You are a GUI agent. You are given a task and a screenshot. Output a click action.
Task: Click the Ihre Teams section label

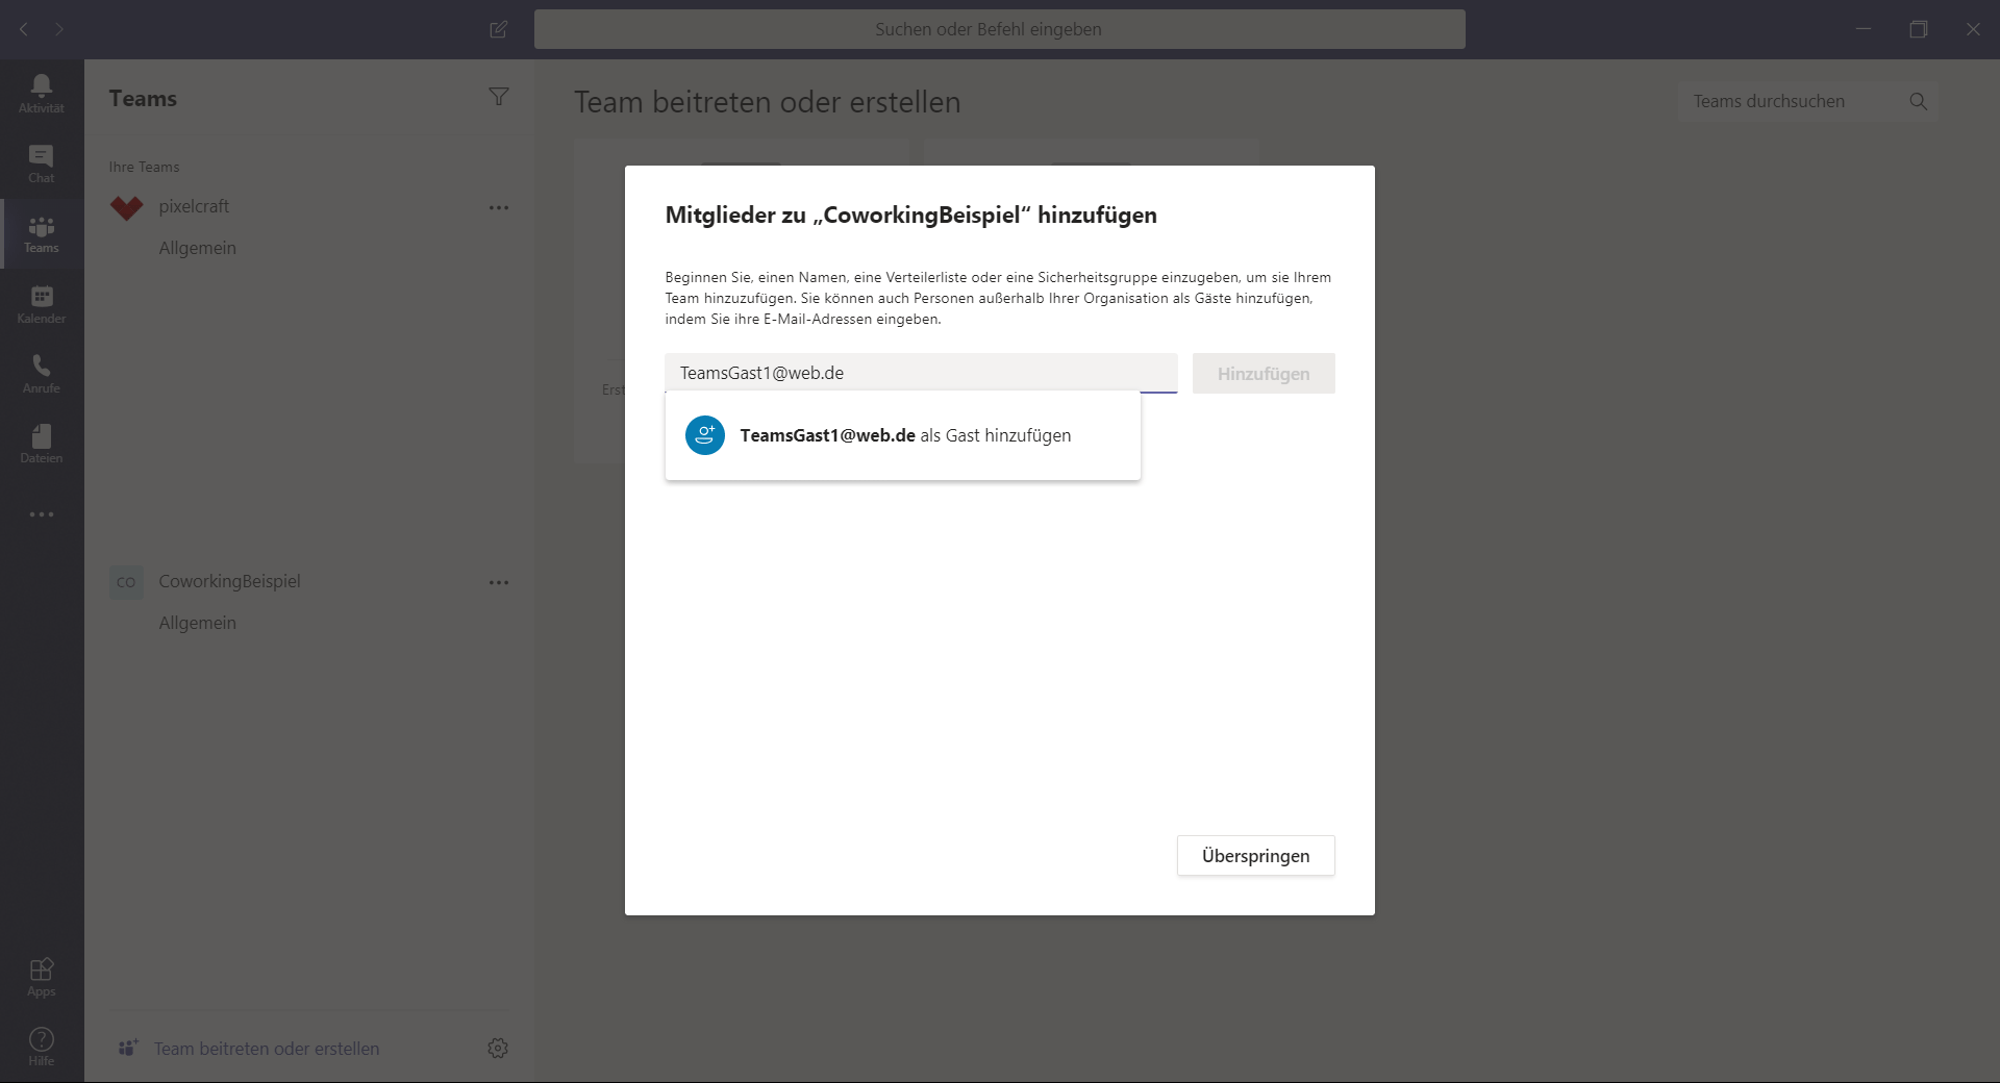144,167
